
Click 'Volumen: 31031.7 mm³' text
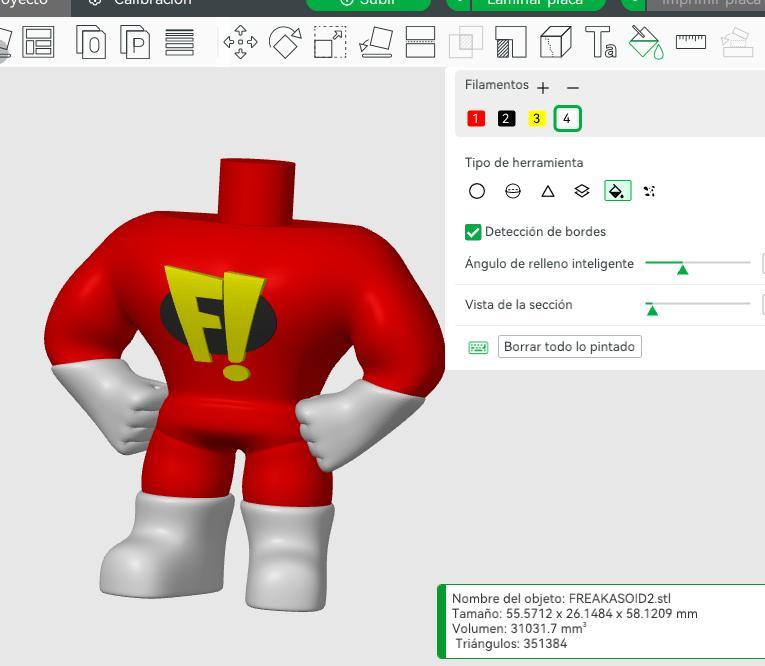(519, 628)
